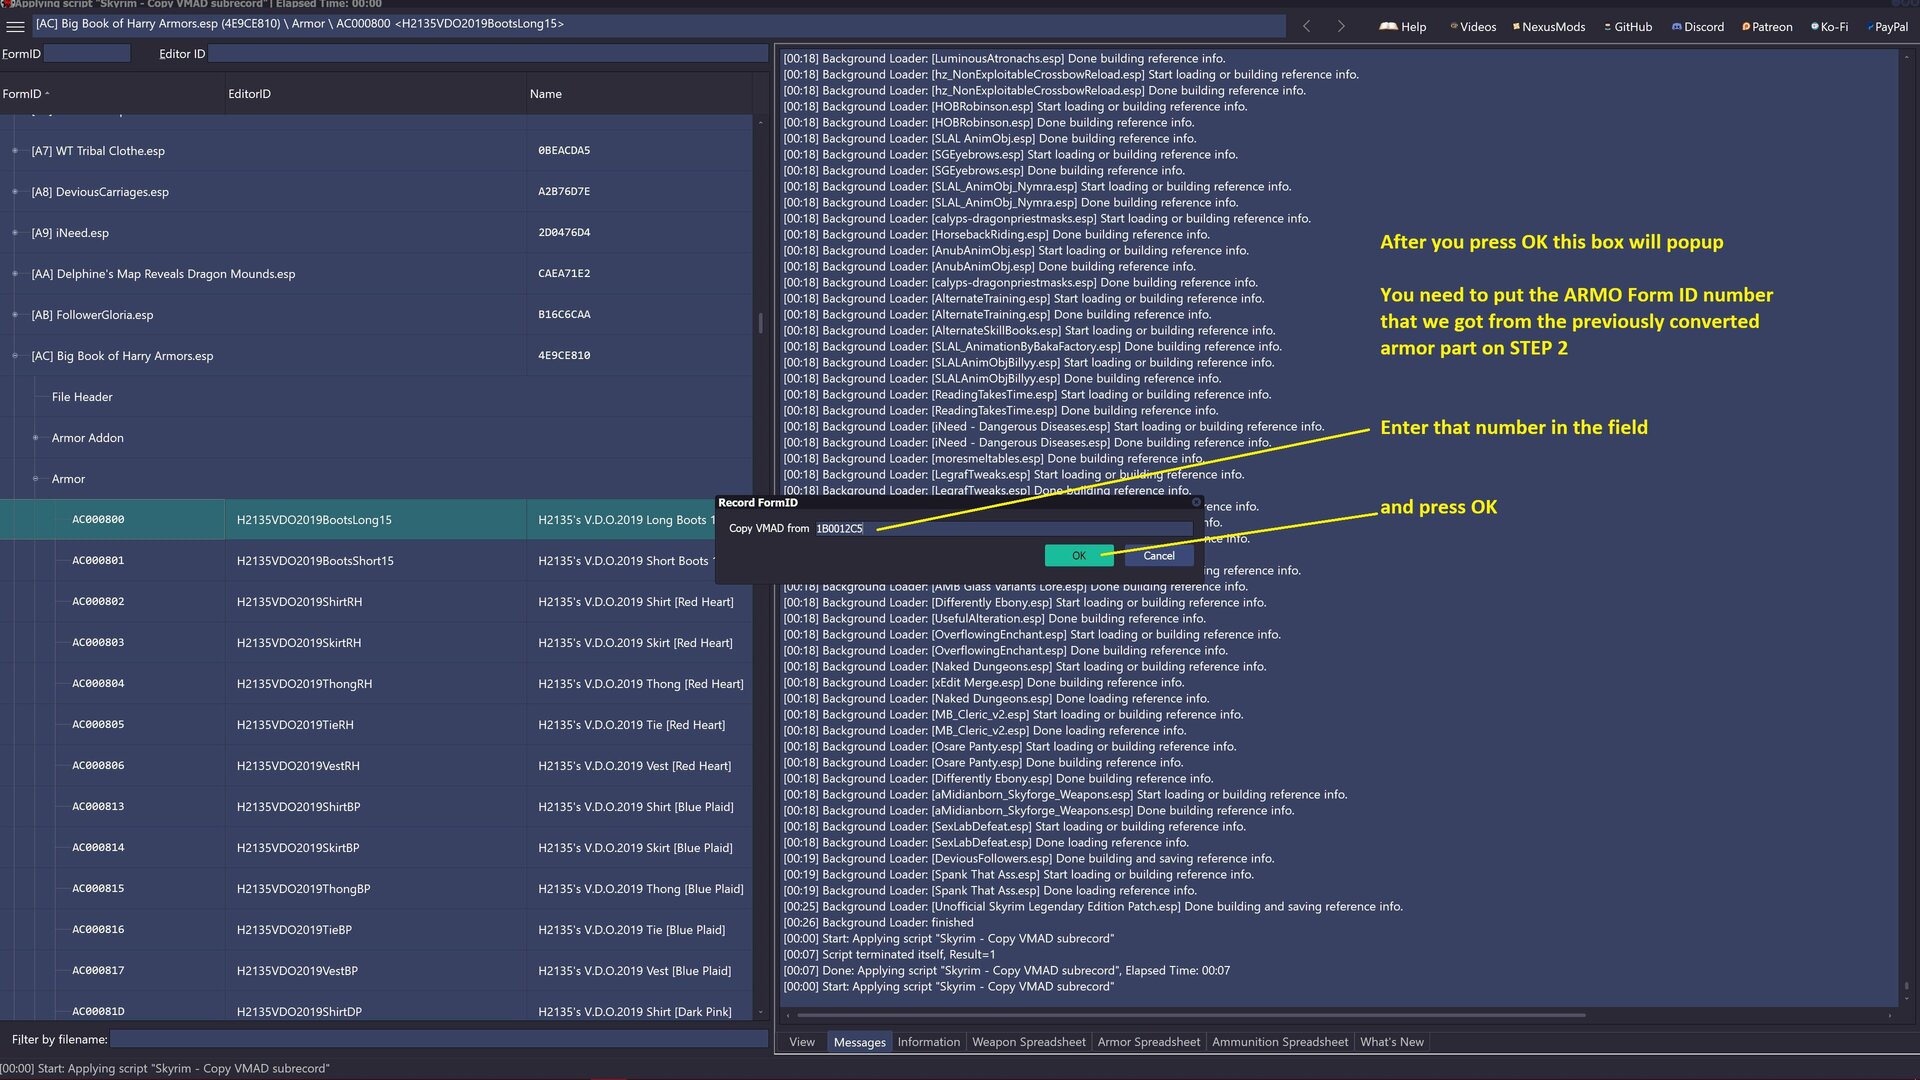Select record H2135VDO2019SkirtBP
Image resolution: width=1920 pixels, height=1080 pixels.
(376, 848)
